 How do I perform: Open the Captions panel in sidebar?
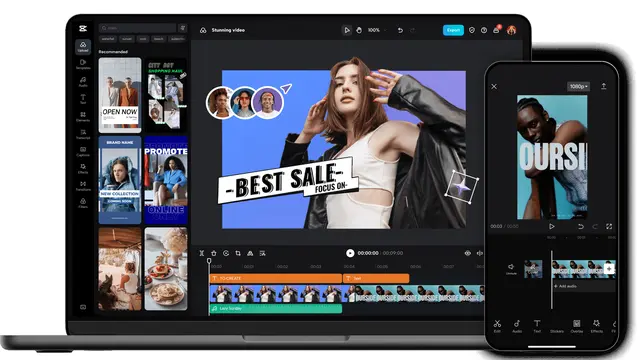[83, 151]
